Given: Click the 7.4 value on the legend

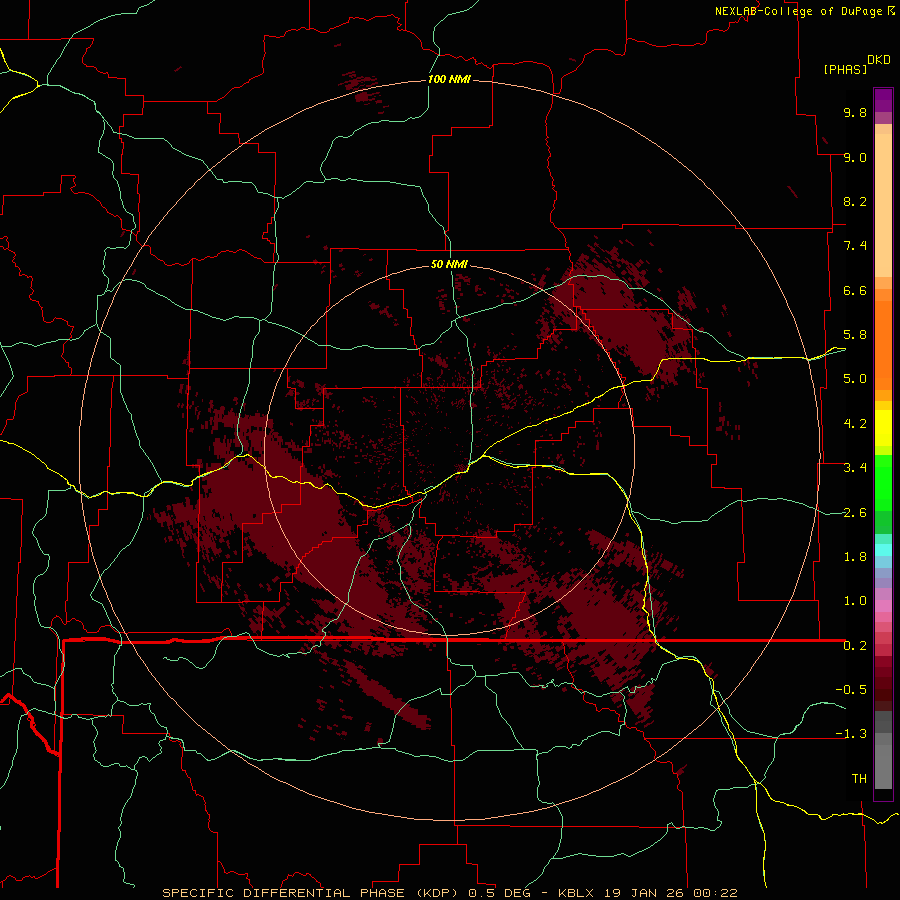Looking at the screenshot, I should click(x=855, y=246).
